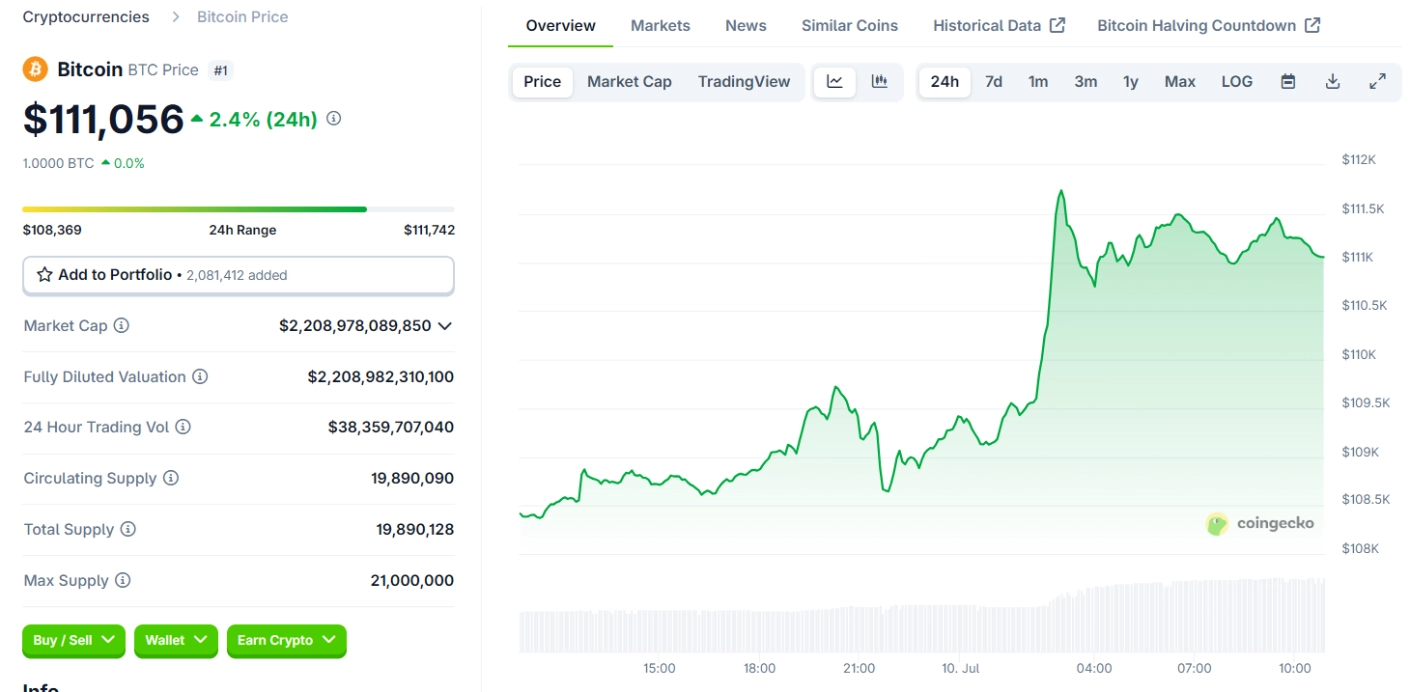Open the Markets tab
1410x692 pixels.
point(660,25)
